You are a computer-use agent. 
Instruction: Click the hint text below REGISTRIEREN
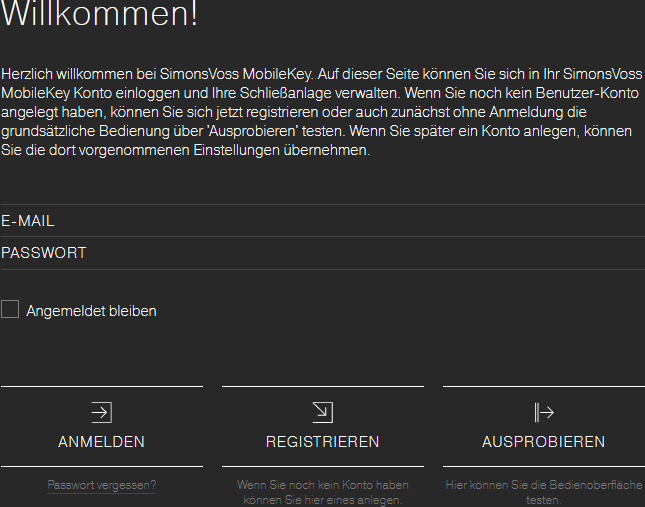(322, 492)
